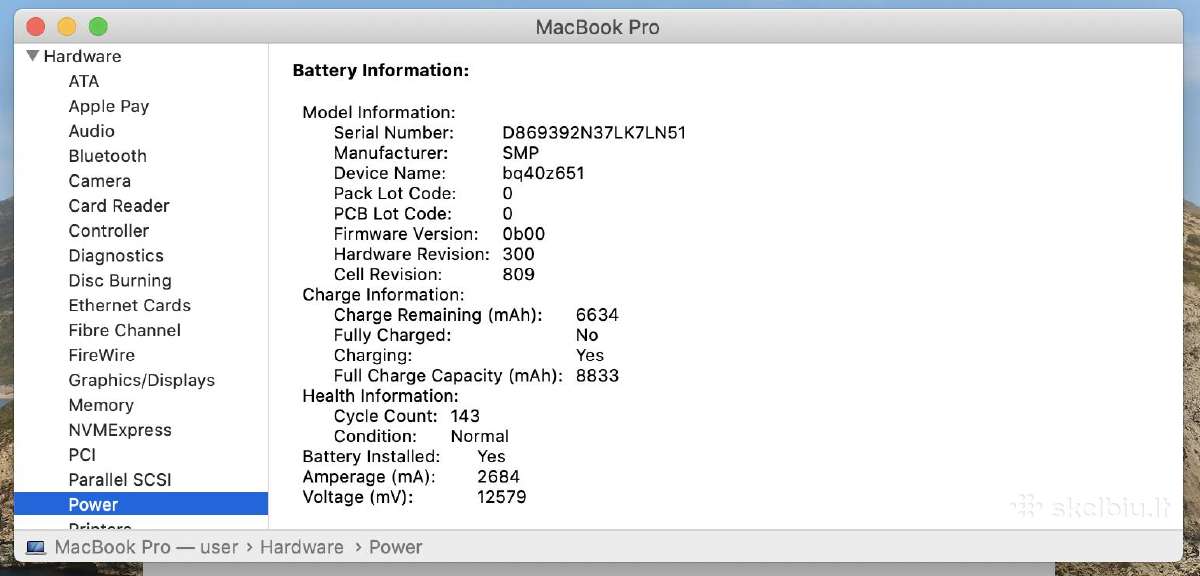Image resolution: width=1200 pixels, height=576 pixels.
Task: Click the 'Model Information:' label
Action: pyautogui.click(x=379, y=113)
